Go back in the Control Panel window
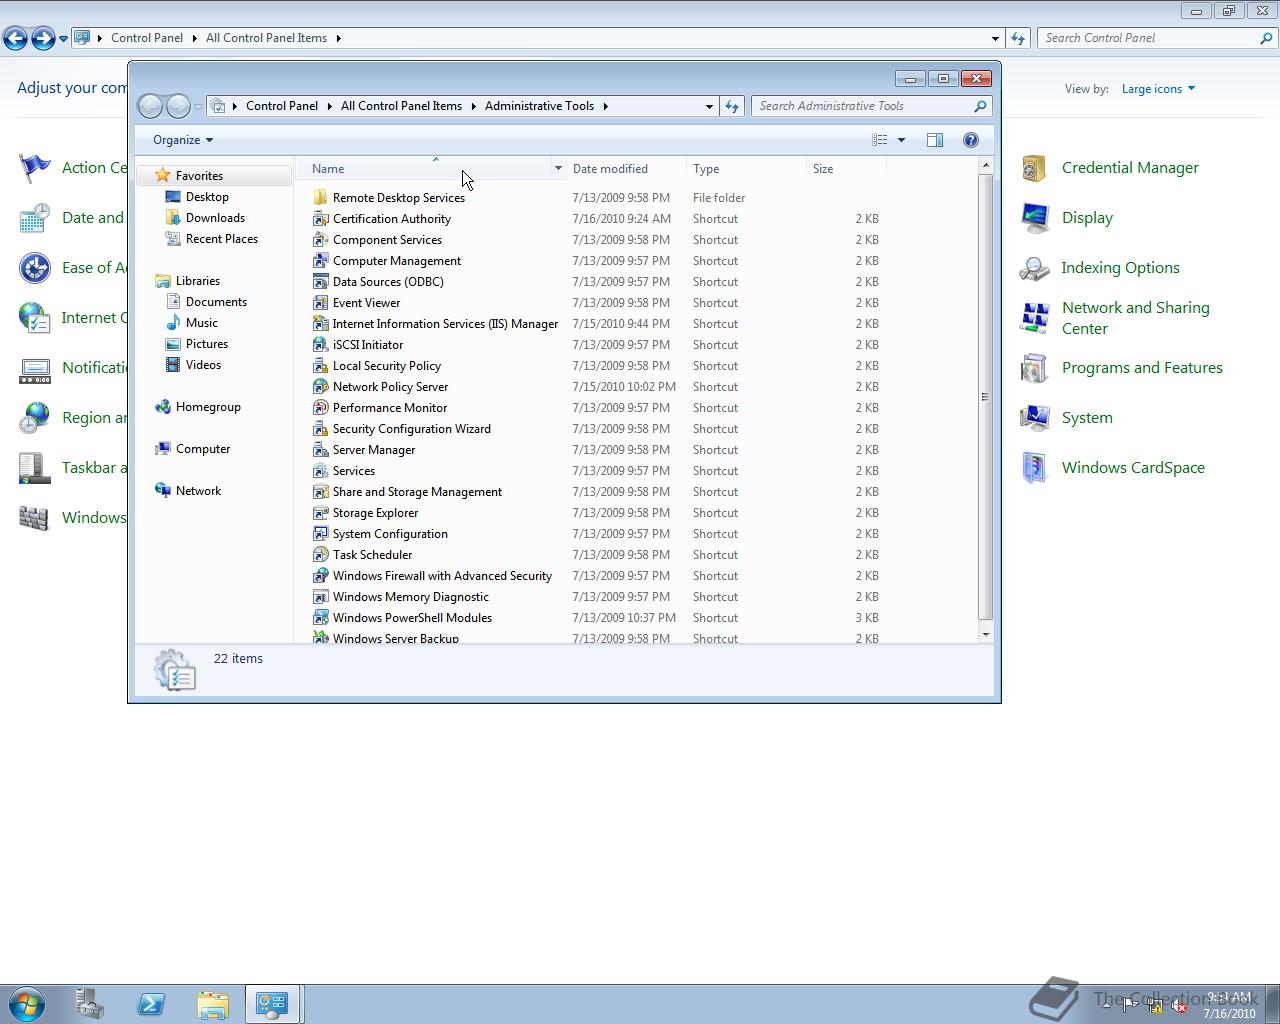 click(x=16, y=38)
